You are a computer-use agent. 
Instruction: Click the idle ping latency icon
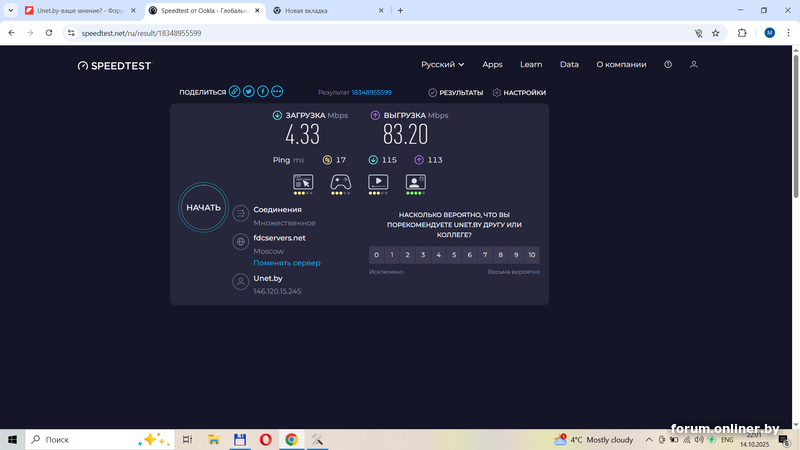pos(327,160)
